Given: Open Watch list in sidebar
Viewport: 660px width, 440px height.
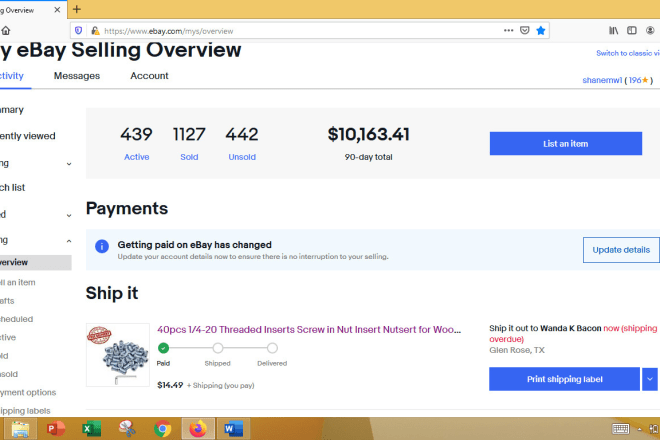Looking at the screenshot, I should 13,187.
